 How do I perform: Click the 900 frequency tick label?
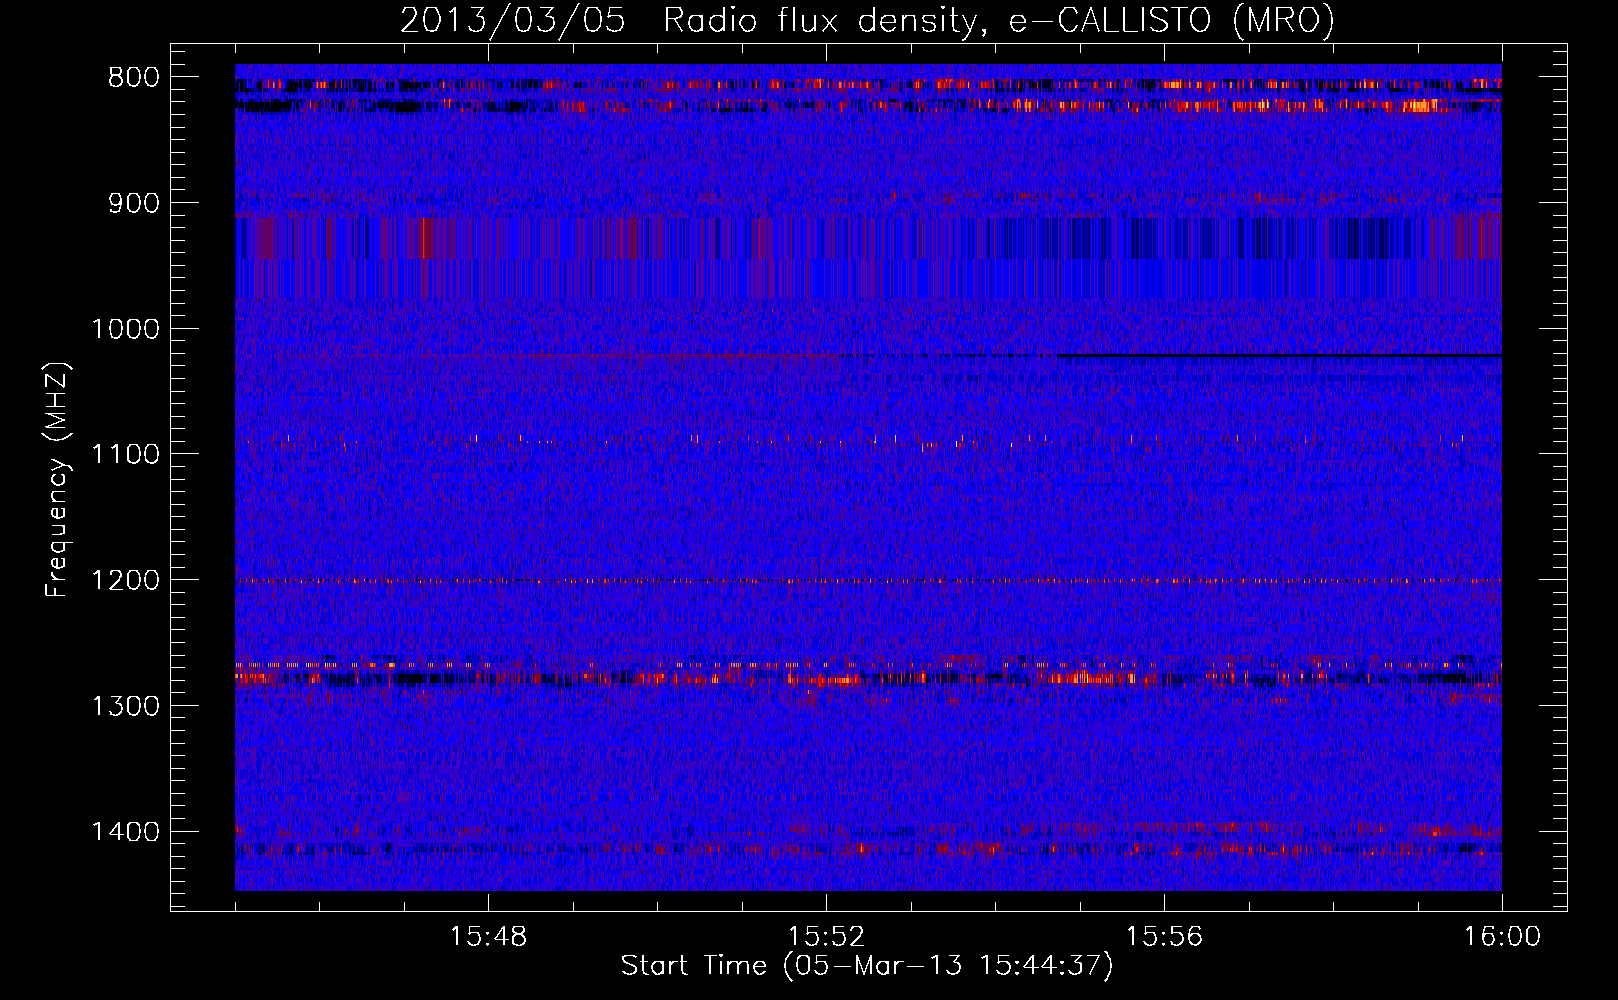tap(134, 203)
